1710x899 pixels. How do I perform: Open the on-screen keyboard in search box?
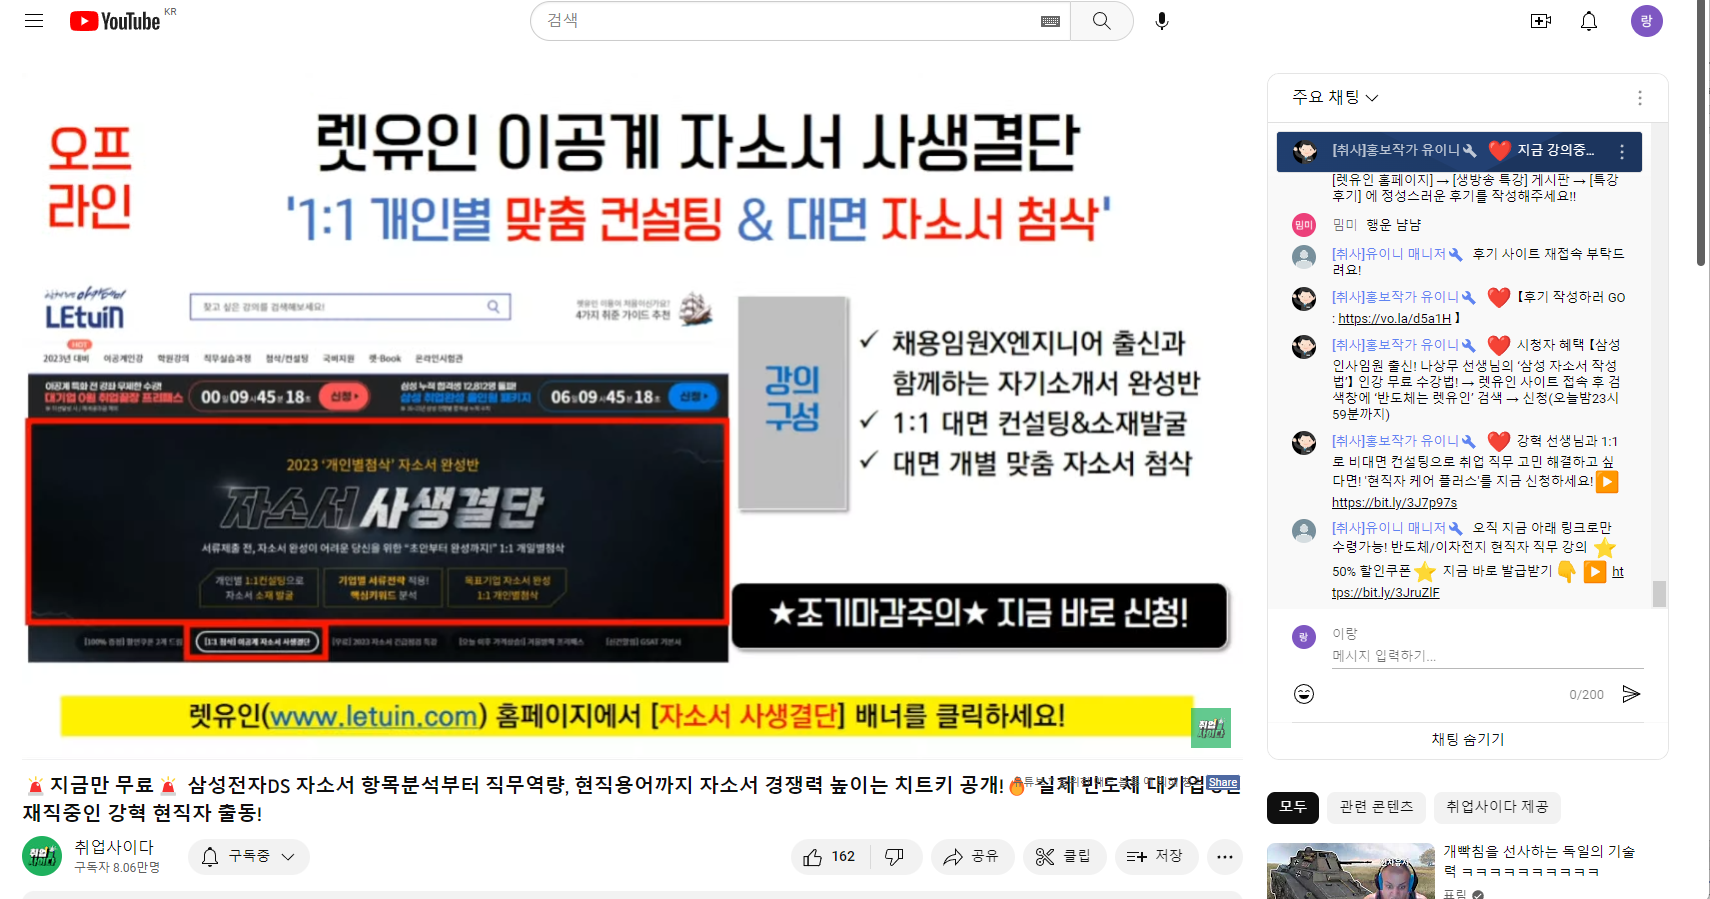pos(1050,21)
